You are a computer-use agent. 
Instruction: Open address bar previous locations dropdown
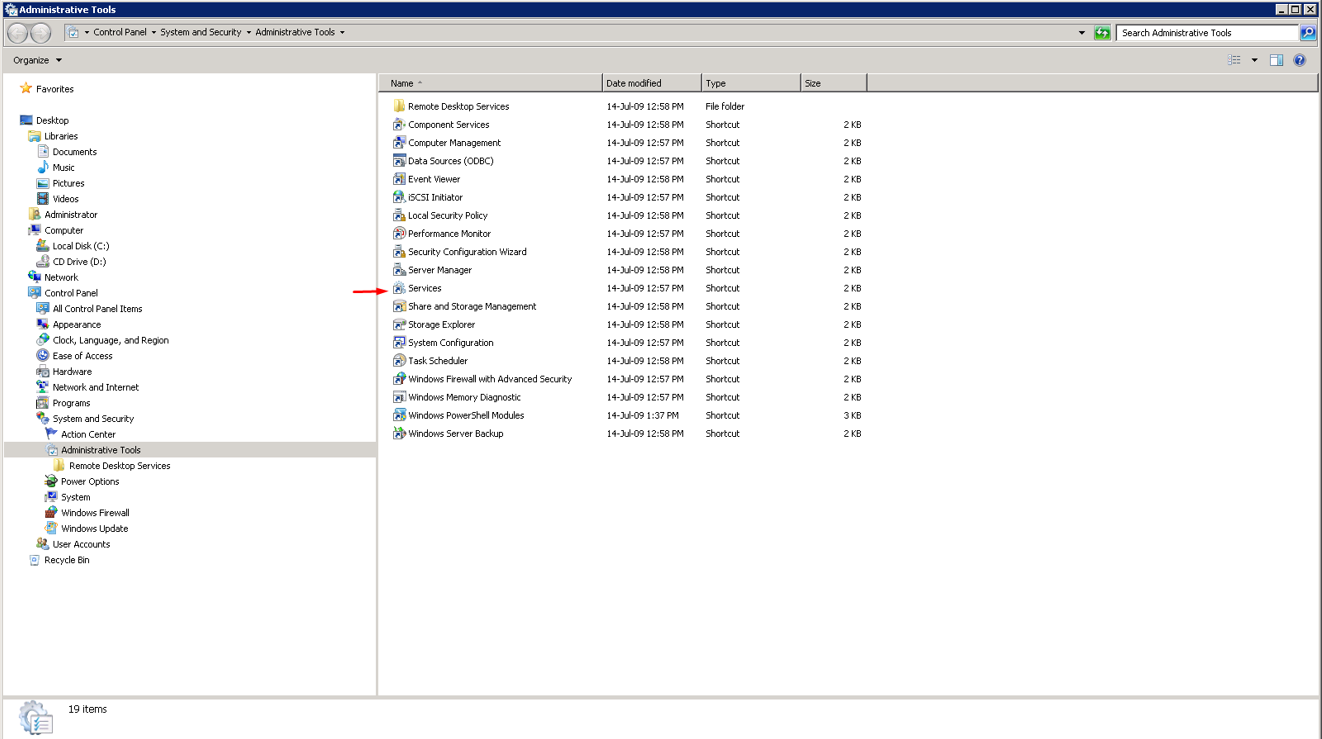click(x=1081, y=32)
